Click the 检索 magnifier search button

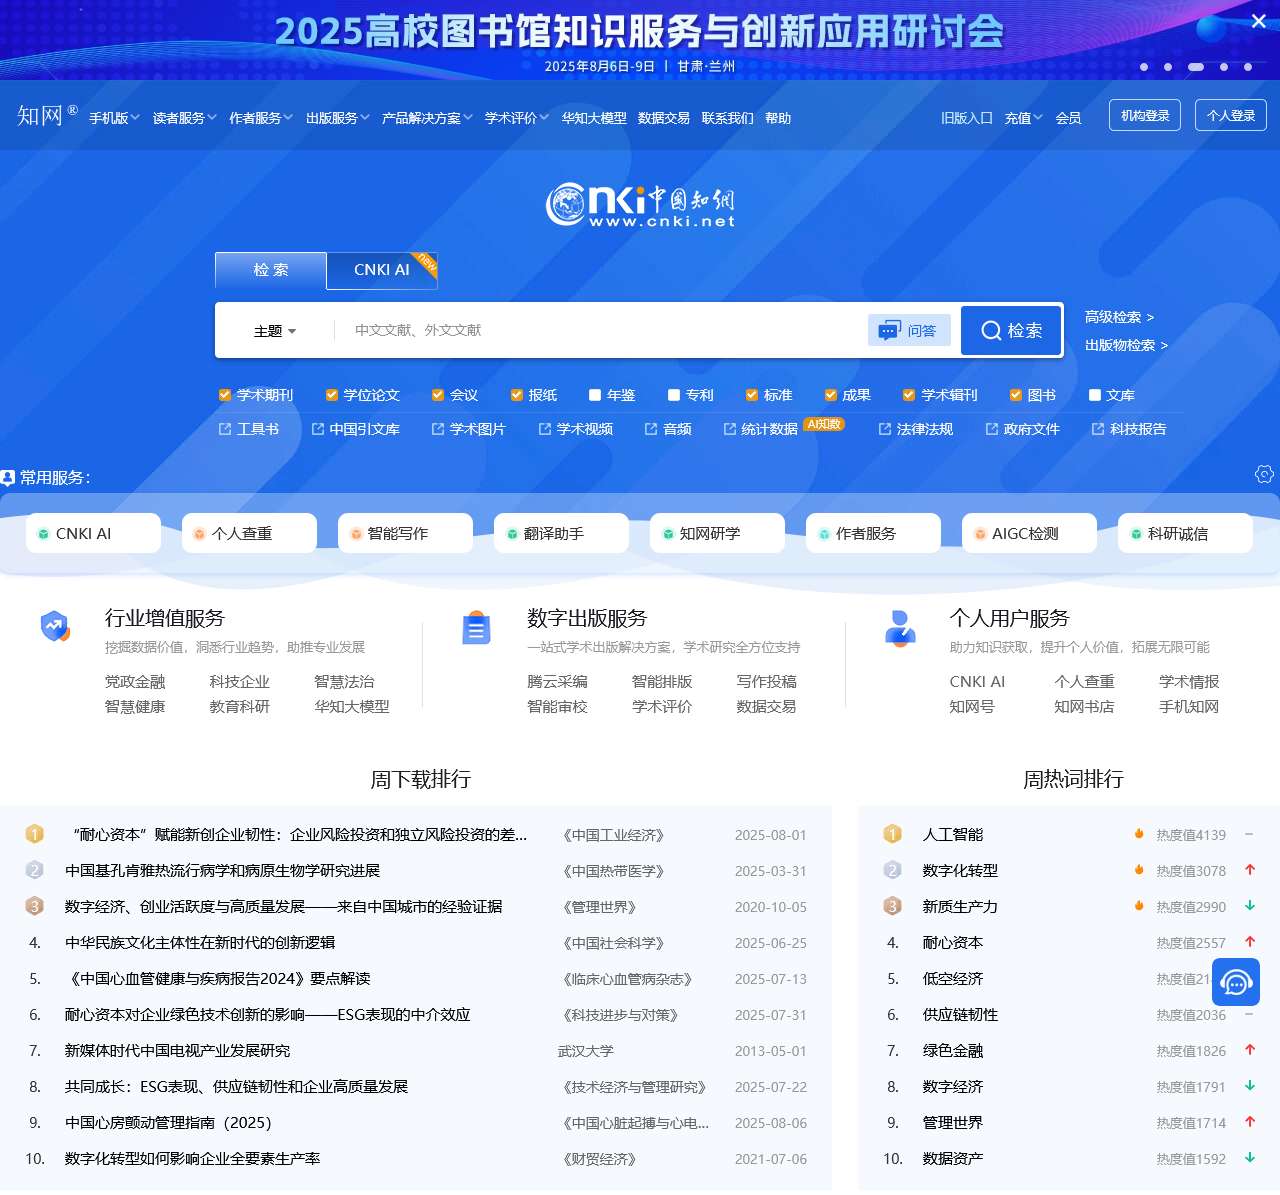coord(1011,330)
